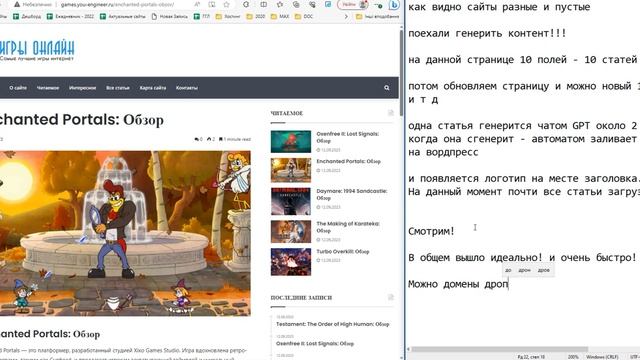The image size is (640, 360).
Task: Open the Все статьи menu item
Action: 118,88
